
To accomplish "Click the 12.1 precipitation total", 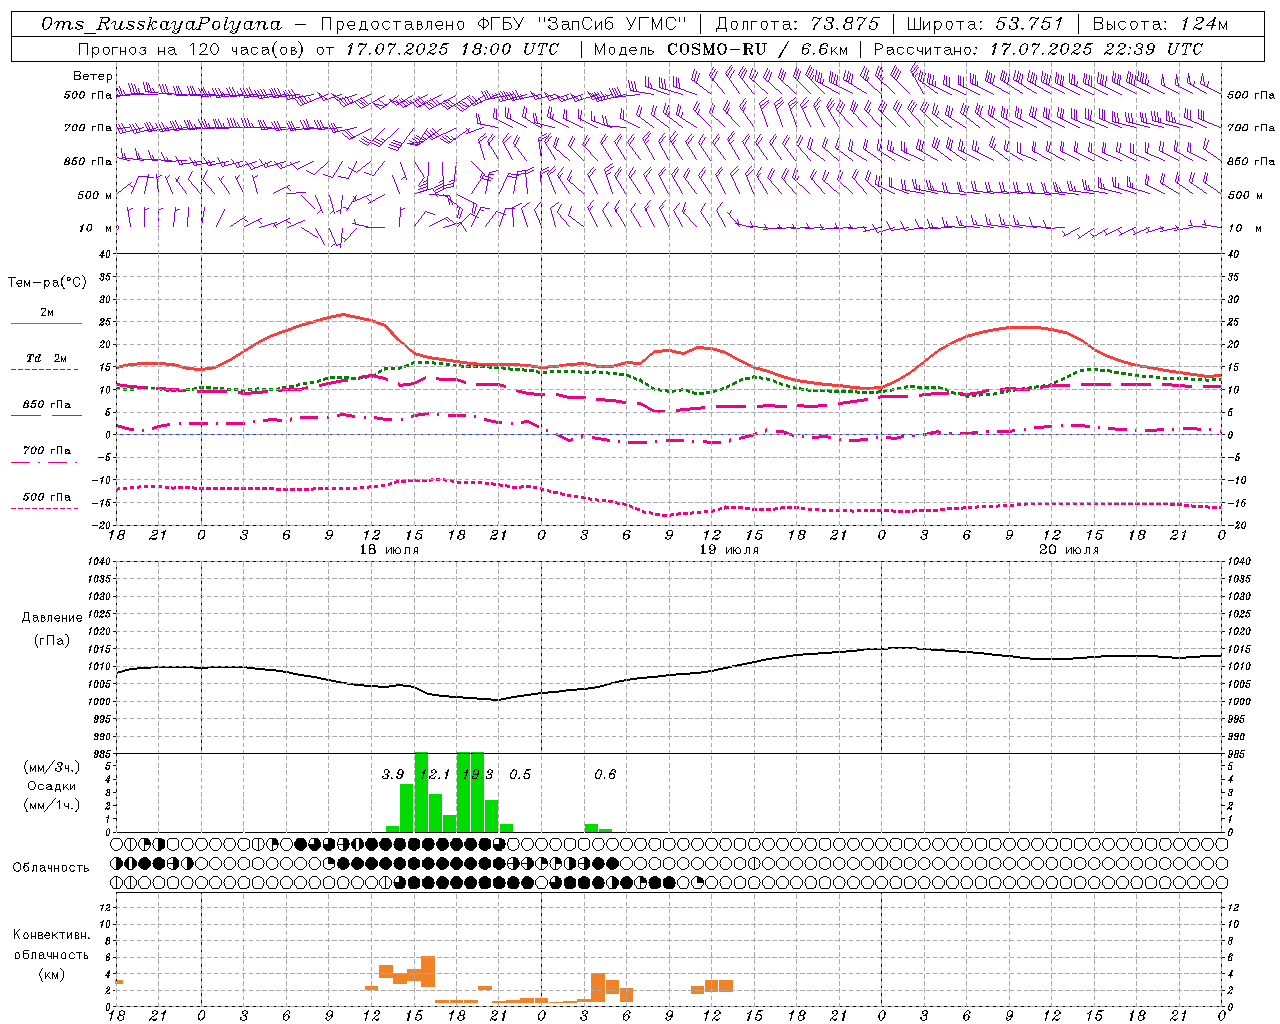I will (435, 774).
